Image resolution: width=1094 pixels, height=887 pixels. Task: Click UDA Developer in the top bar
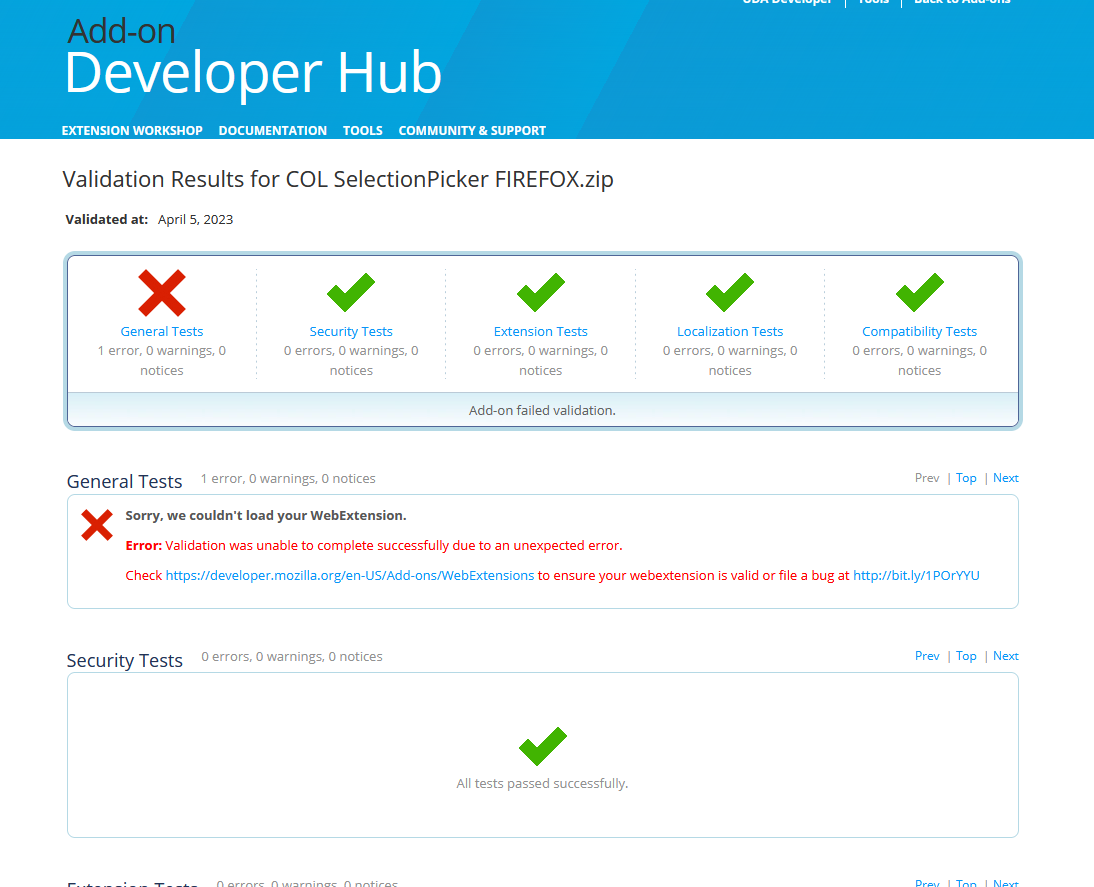787,3
